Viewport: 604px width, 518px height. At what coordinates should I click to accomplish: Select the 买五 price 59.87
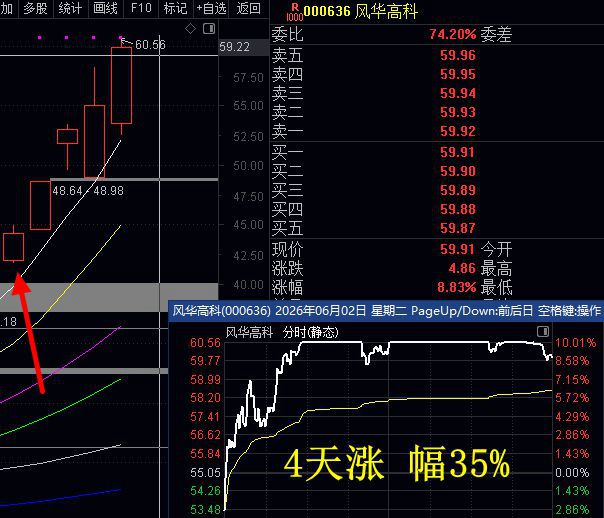tap(458, 228)
